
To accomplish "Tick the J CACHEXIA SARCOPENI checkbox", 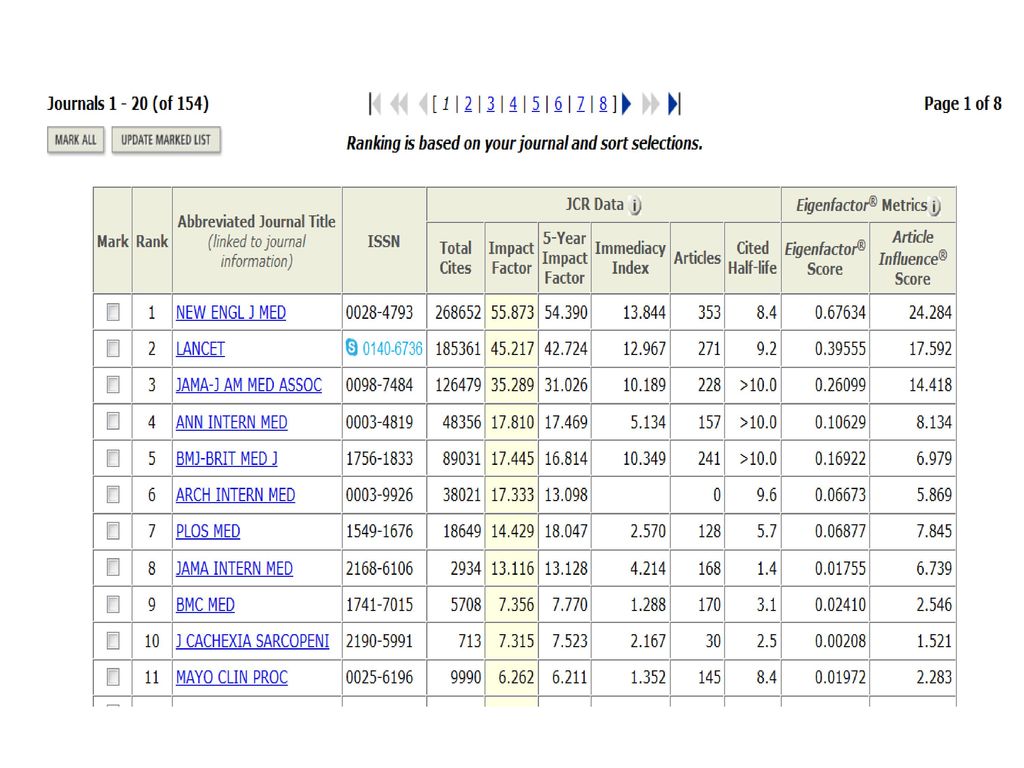I will click(113, 641).
